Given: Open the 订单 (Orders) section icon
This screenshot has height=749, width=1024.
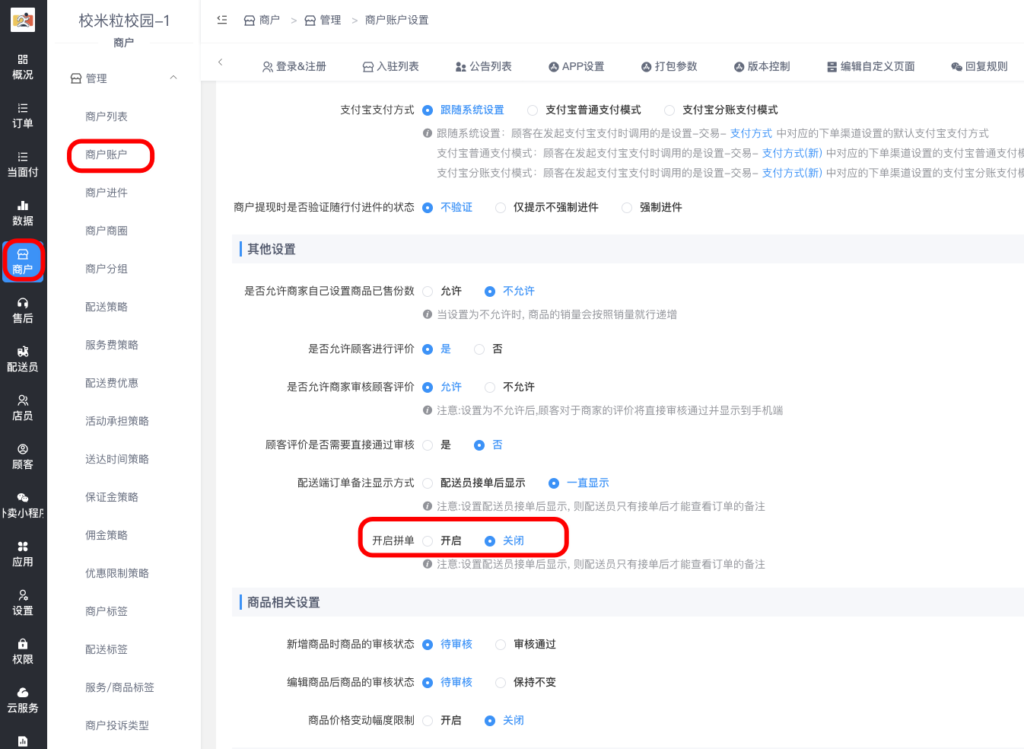Looking at the screenshot, I should [x=22, y=115].
